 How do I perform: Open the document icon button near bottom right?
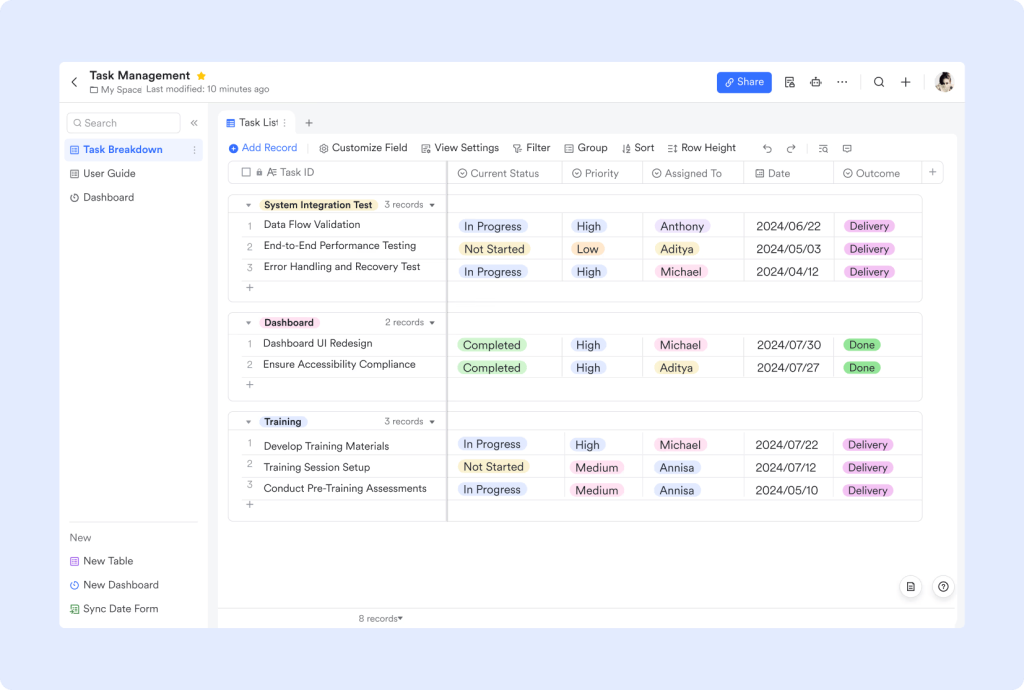[911, 587]
